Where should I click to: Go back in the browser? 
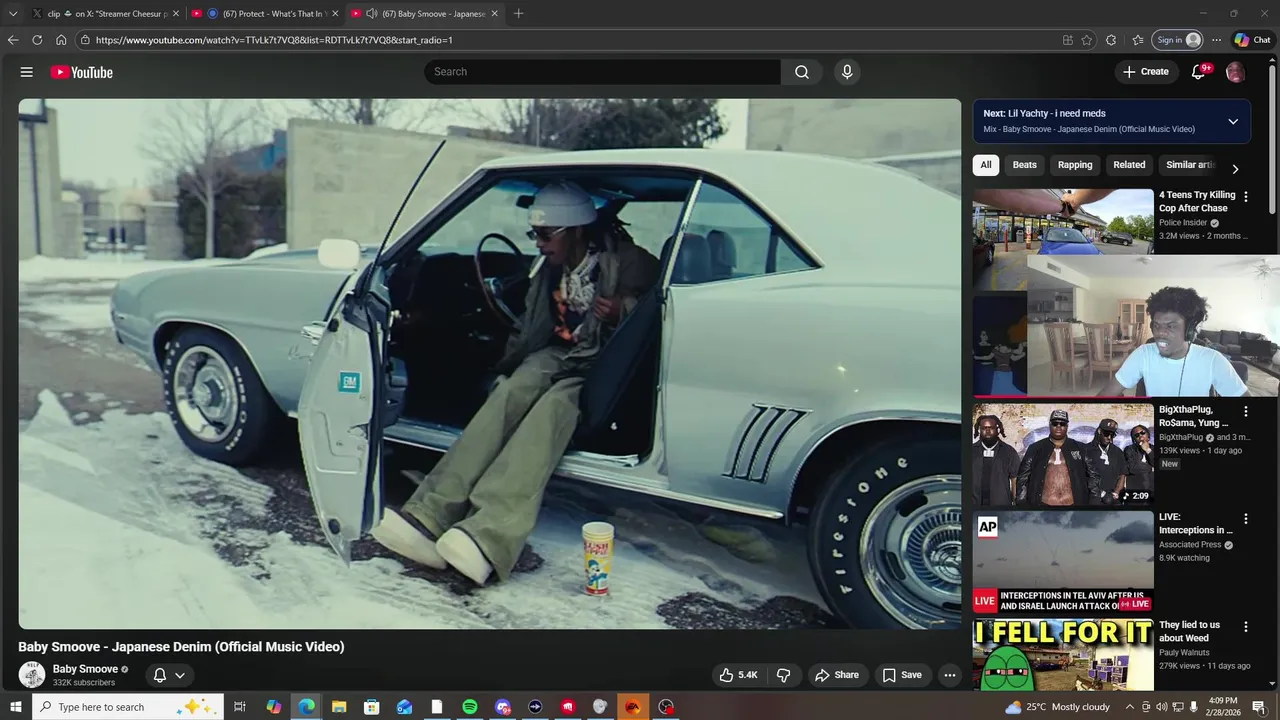(13, 40)
